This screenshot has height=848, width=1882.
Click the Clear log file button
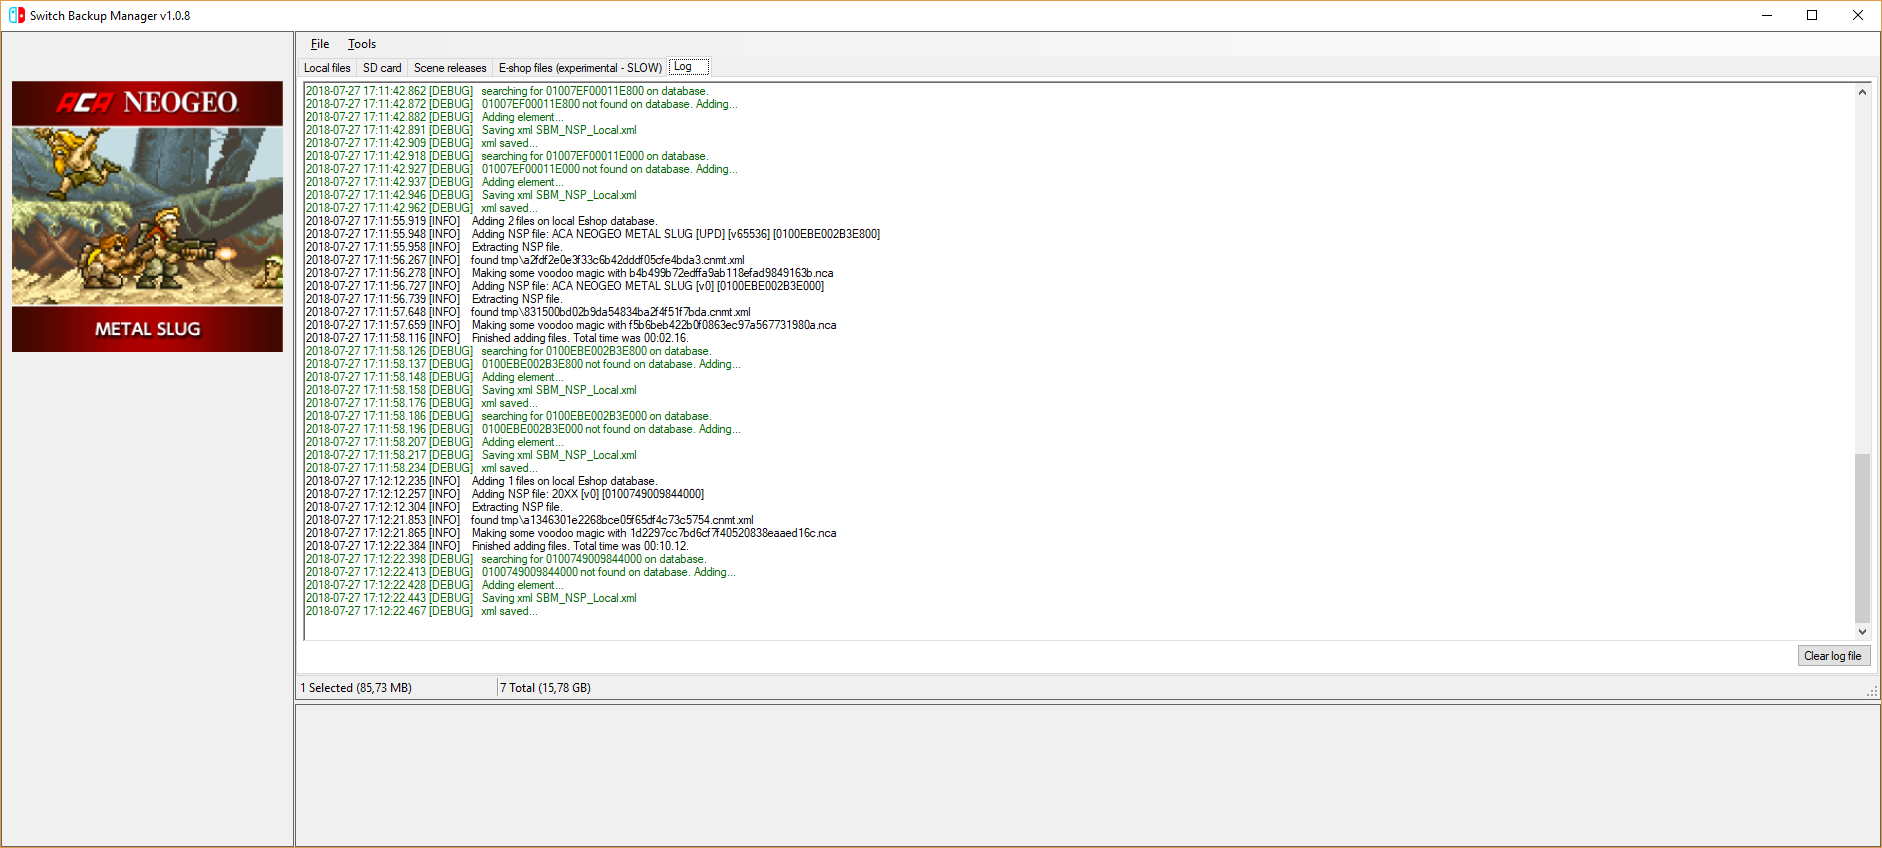tap(1832, 656)
